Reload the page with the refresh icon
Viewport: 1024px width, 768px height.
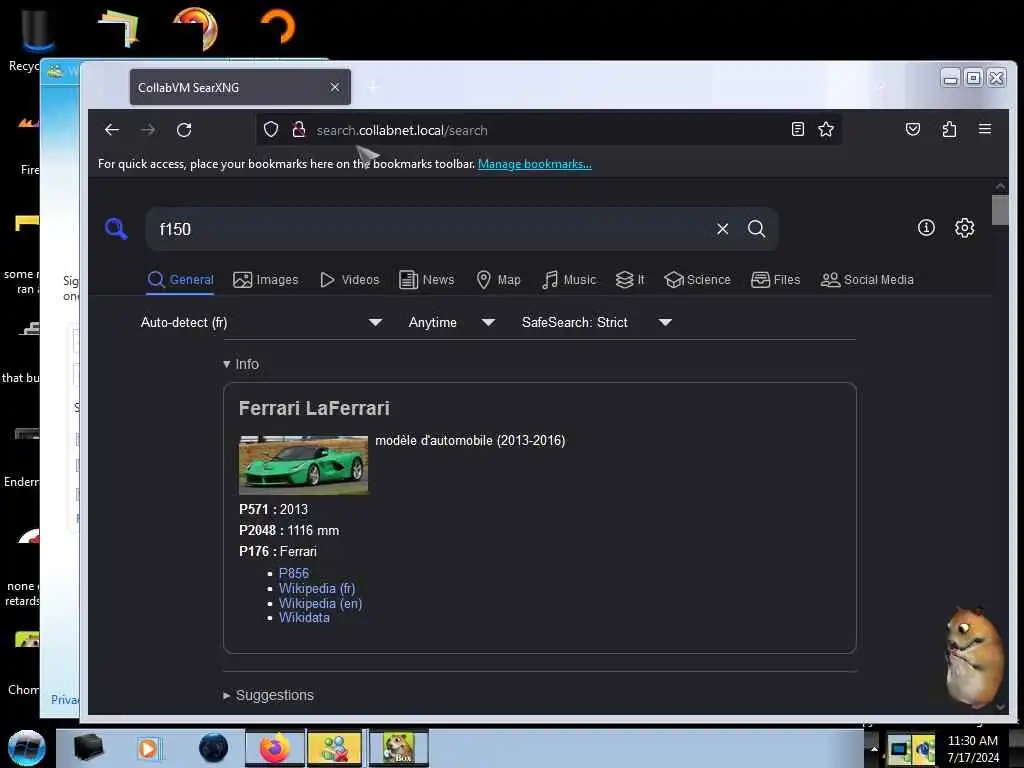[184, 130]
